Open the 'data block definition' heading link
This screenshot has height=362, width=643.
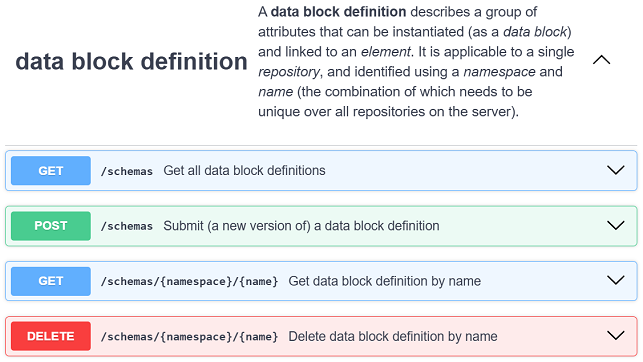131,61
